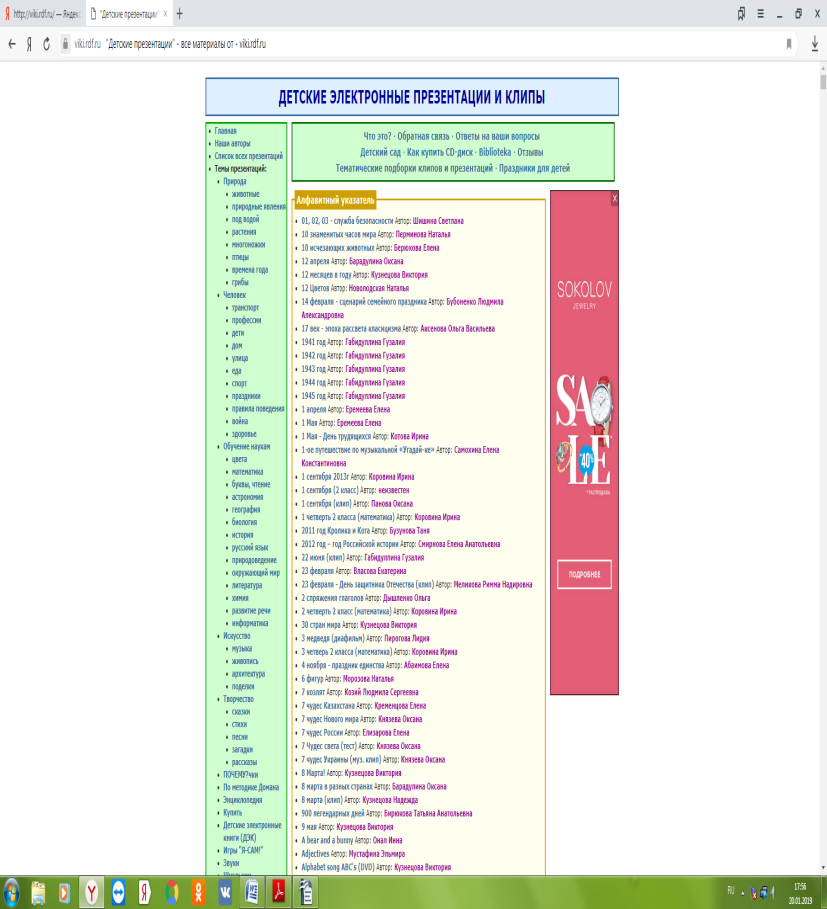Open 'Обратная связь' menu link
This screenshot has width=827, height=909.
[423, 136]
